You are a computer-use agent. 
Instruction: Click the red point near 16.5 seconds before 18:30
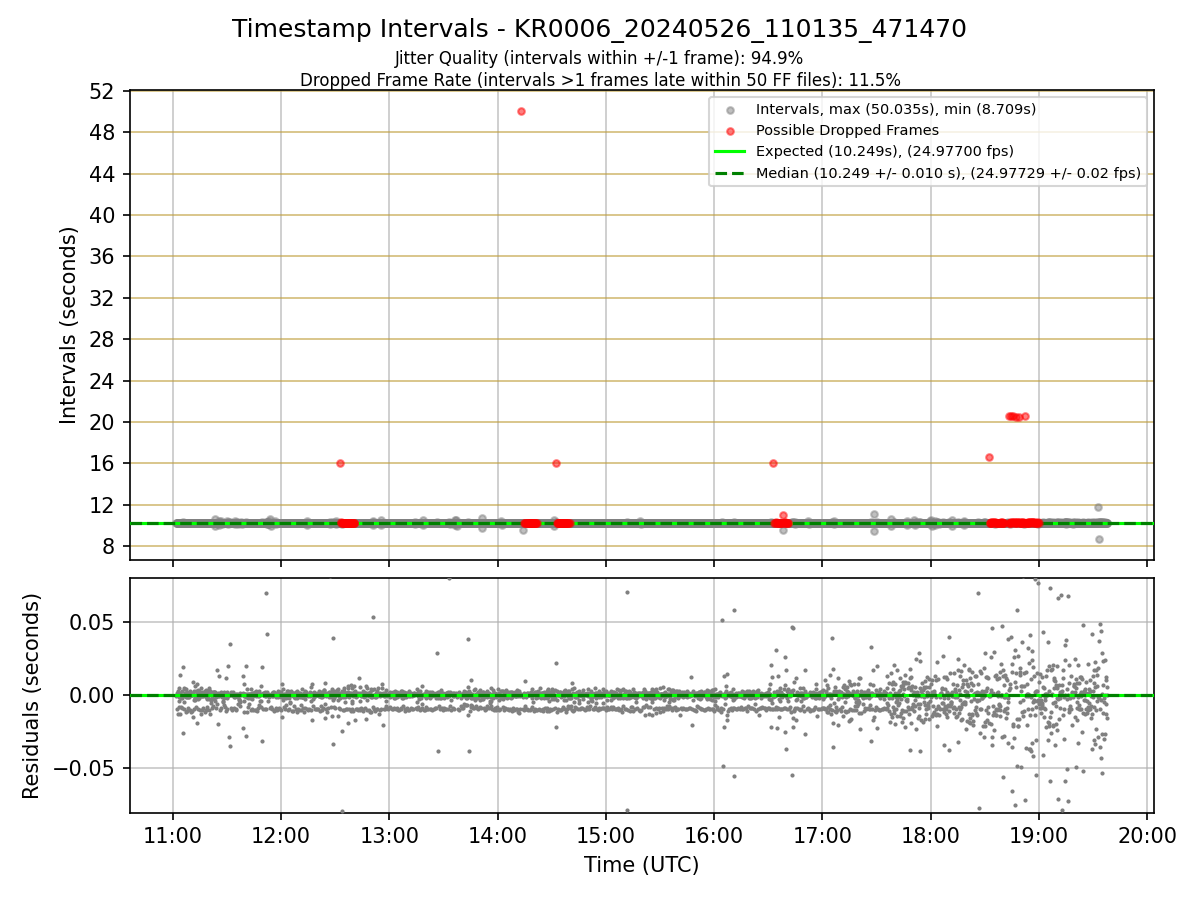[x=989, y=457]
